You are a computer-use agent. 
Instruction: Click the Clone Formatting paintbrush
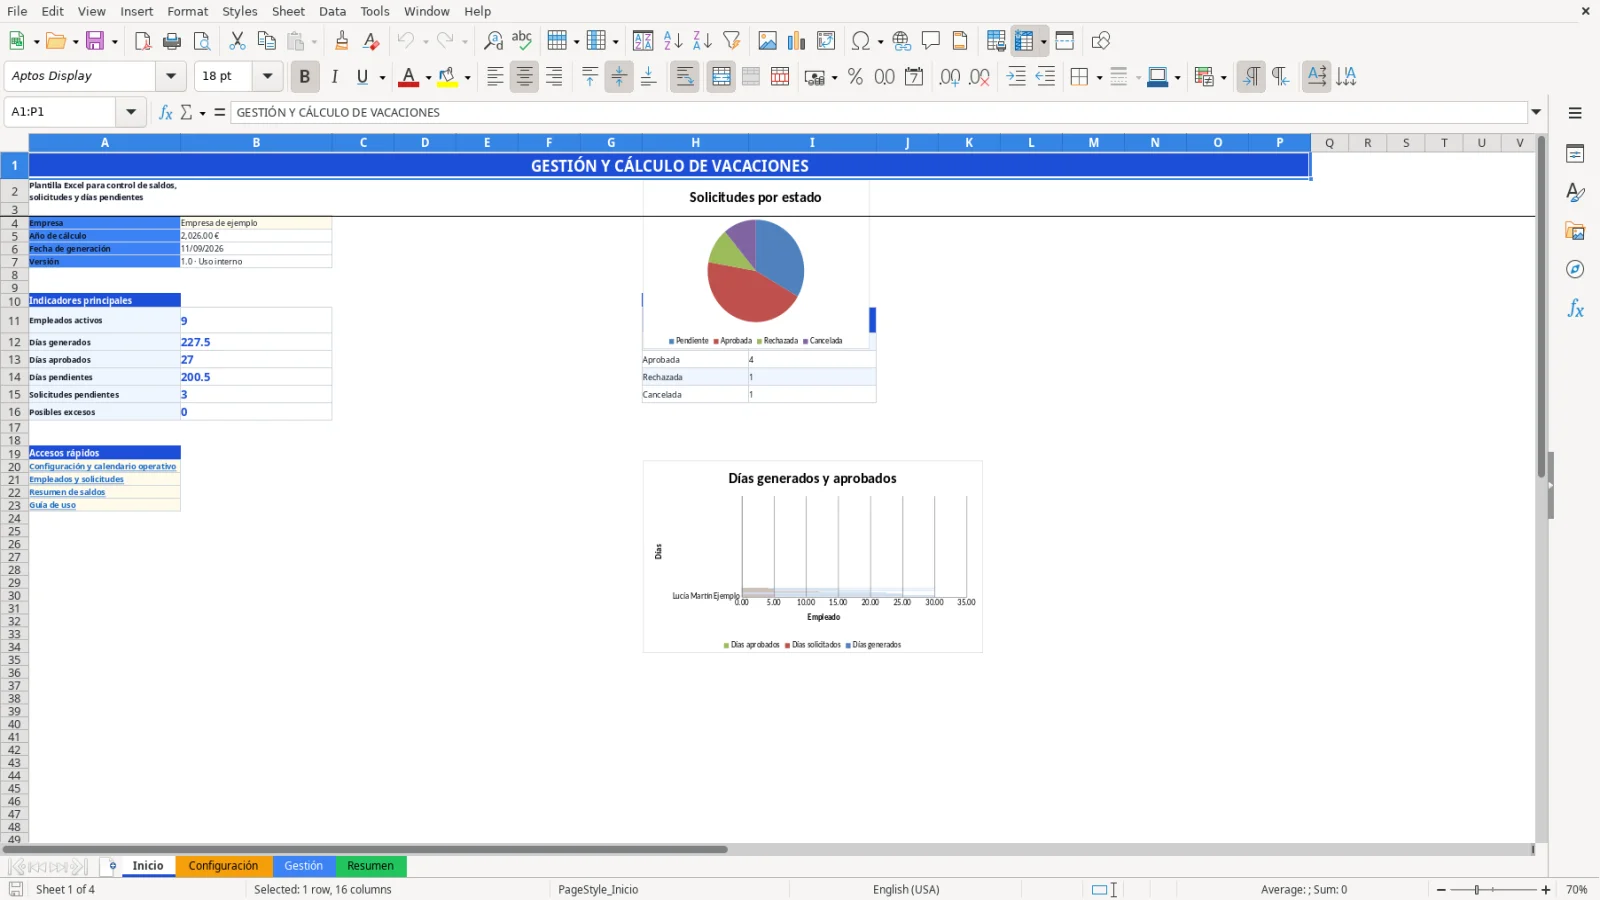tap(342, 41)
